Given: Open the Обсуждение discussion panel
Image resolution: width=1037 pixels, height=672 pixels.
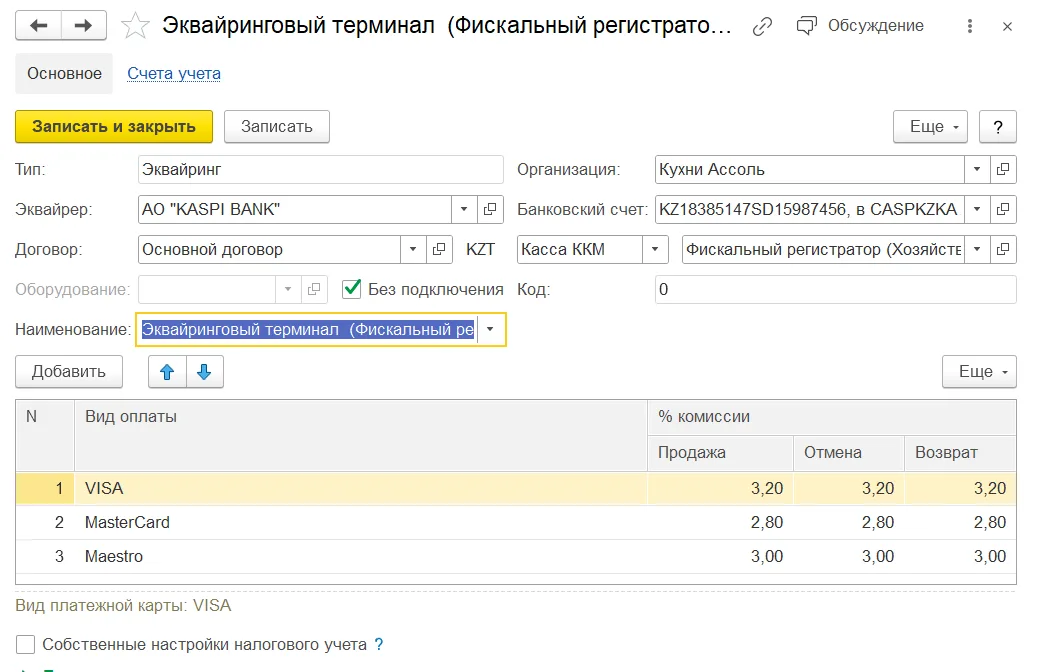Looking at the screenshot, I should (x=860, y=26).
